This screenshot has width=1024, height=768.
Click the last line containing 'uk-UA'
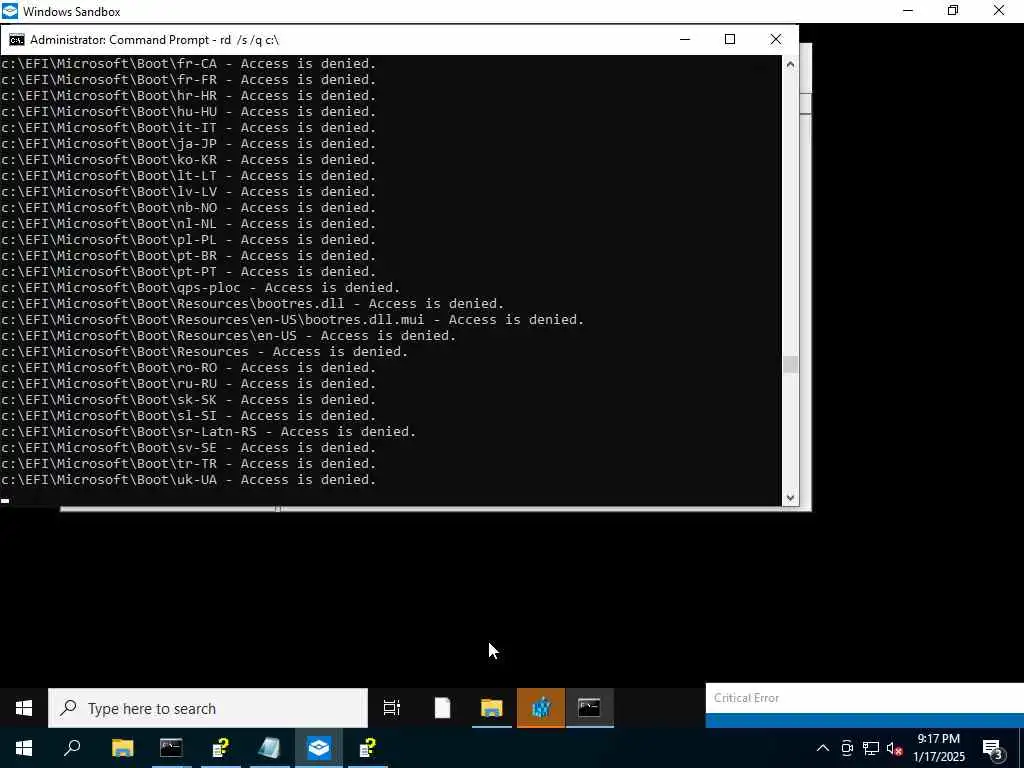tap(189, 479)
